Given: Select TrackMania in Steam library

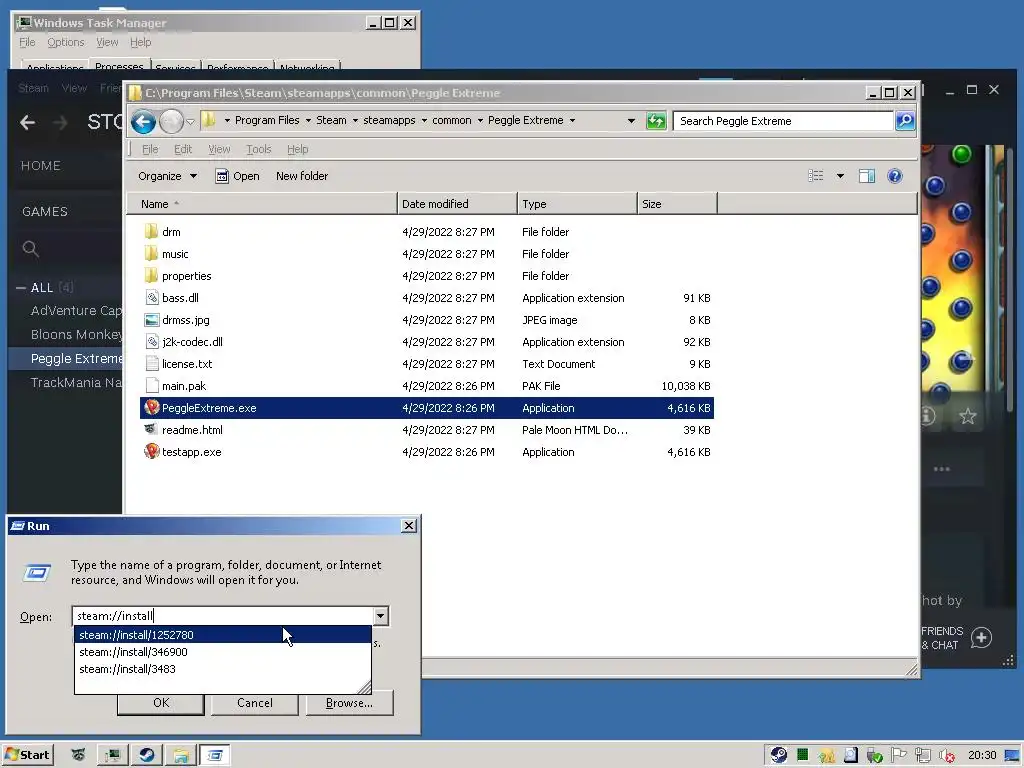Looking at the screenshot, I should click(x=76, y=383).
